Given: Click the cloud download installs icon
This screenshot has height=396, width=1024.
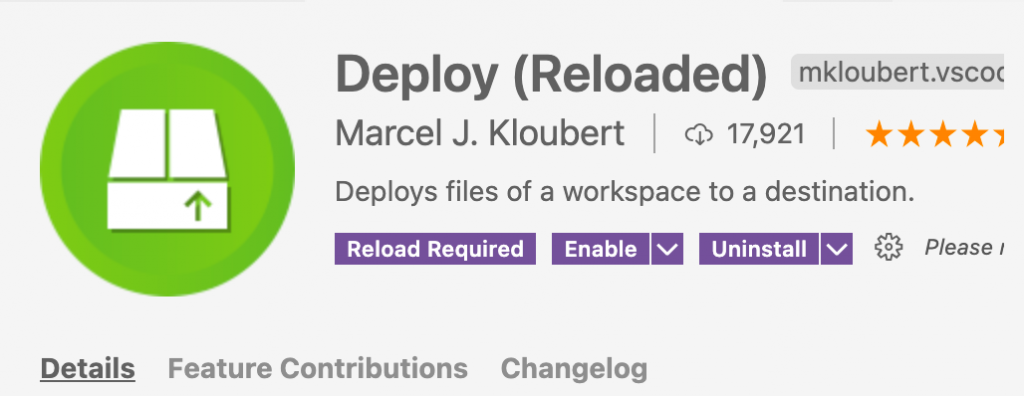Looking at the screenshot, I should pos(699,135).
